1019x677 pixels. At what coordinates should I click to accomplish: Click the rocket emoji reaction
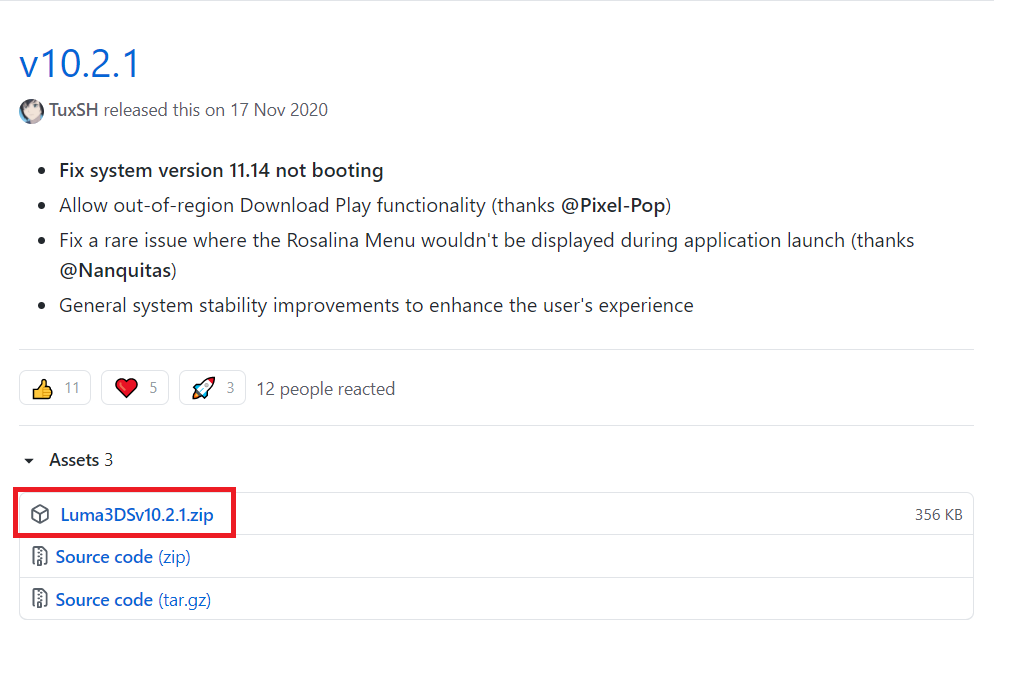pyautogui.click(x=203, y=389)
